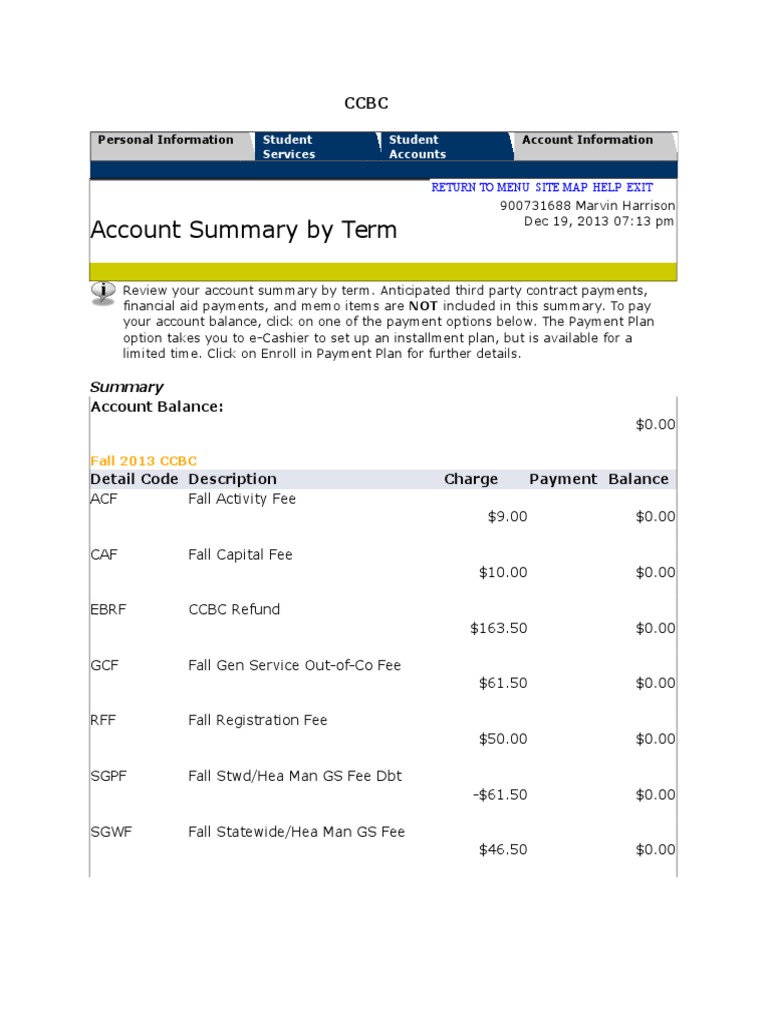Click the HELP link
This screenshot has width=768, height=1024.
tap(607, 187)
